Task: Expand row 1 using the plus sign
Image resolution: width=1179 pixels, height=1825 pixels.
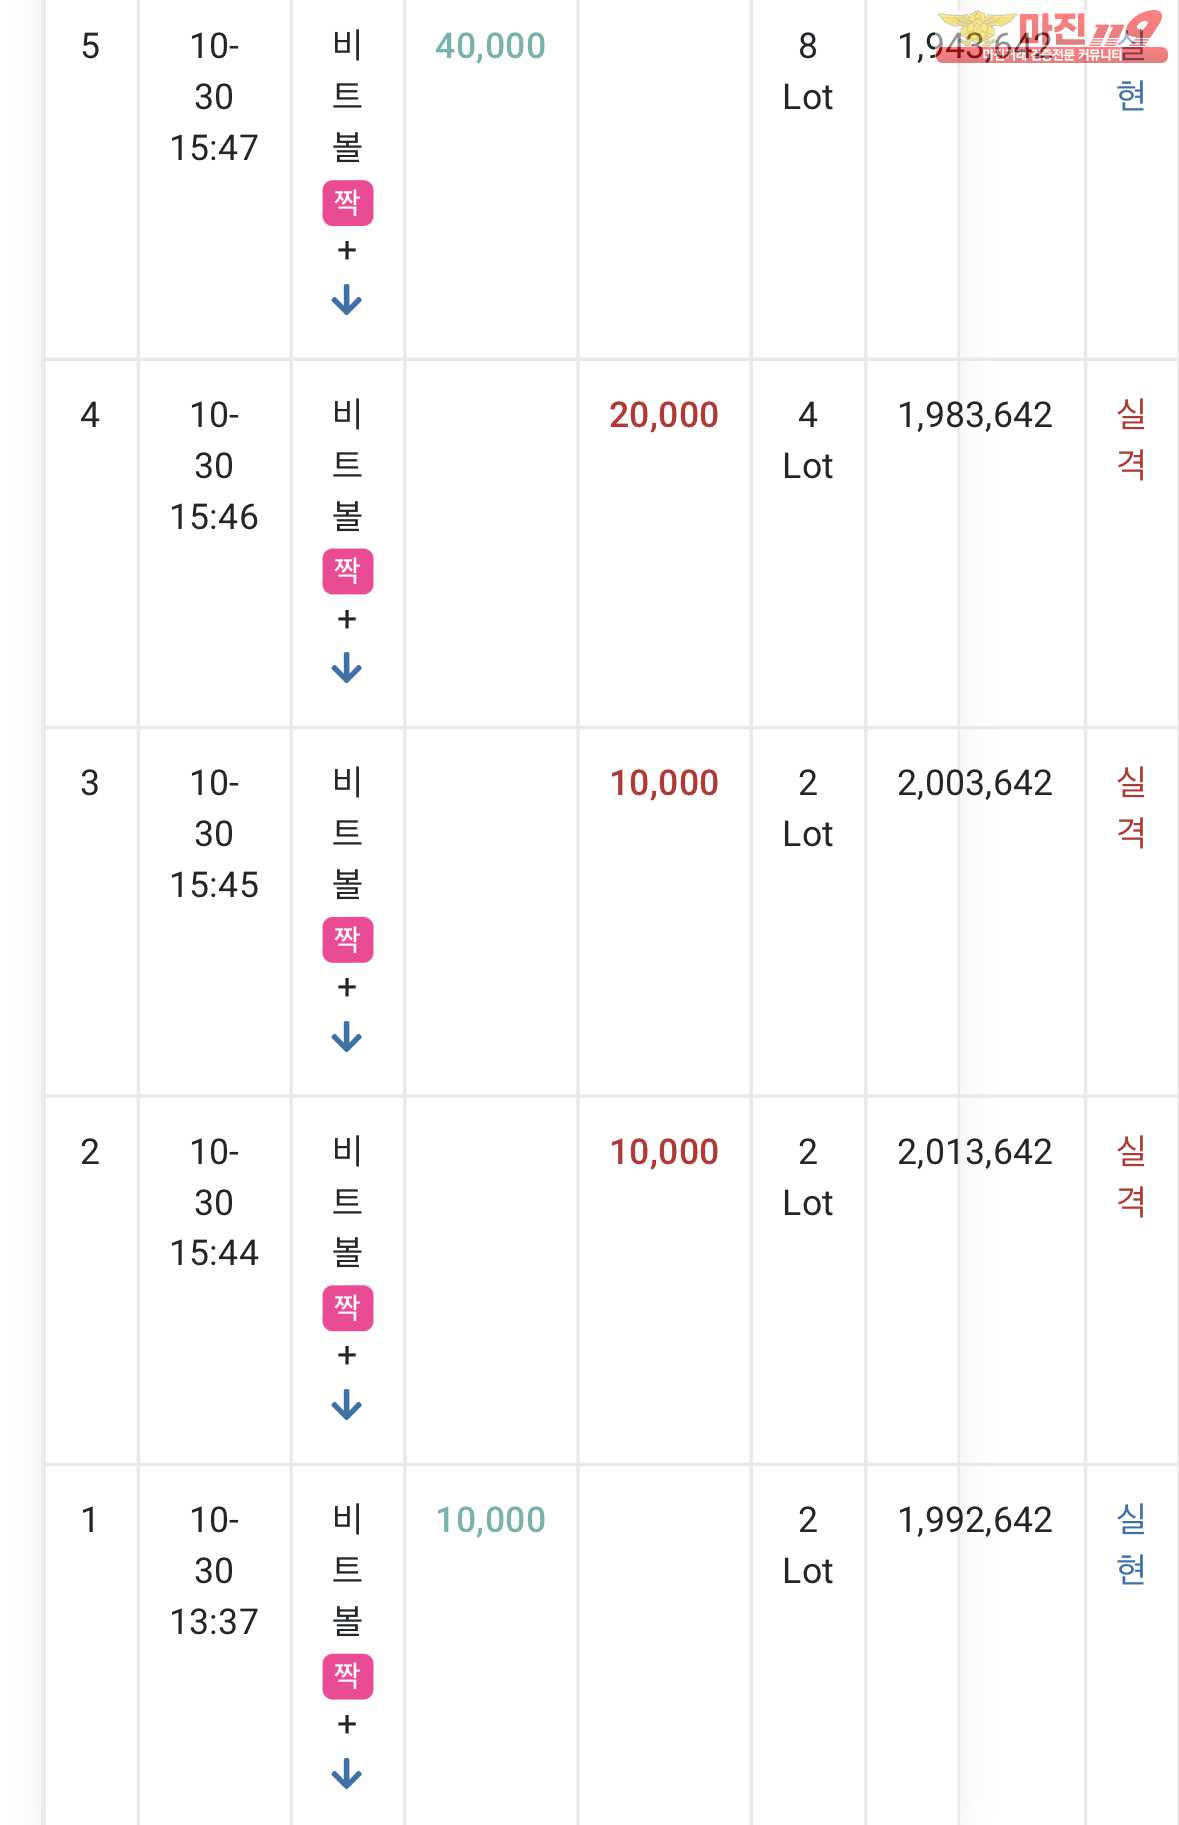Action: click(347, 1724)
